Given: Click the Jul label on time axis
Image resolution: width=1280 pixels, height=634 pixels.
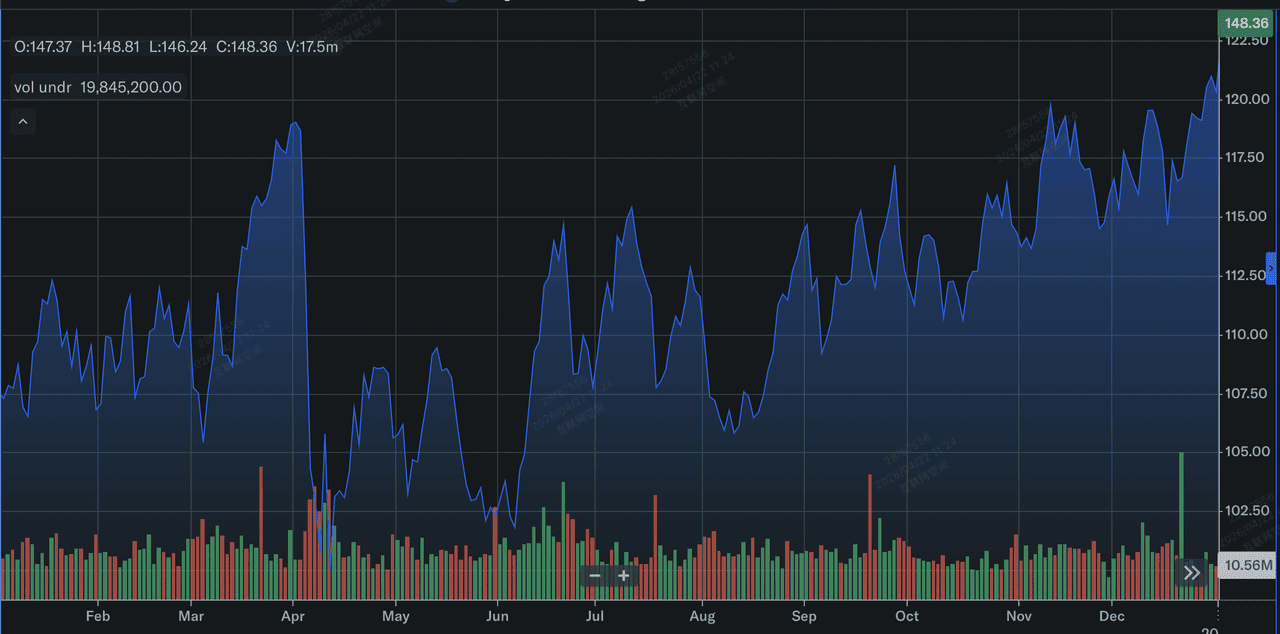Looking at the screenshot, I should (593, 616).
